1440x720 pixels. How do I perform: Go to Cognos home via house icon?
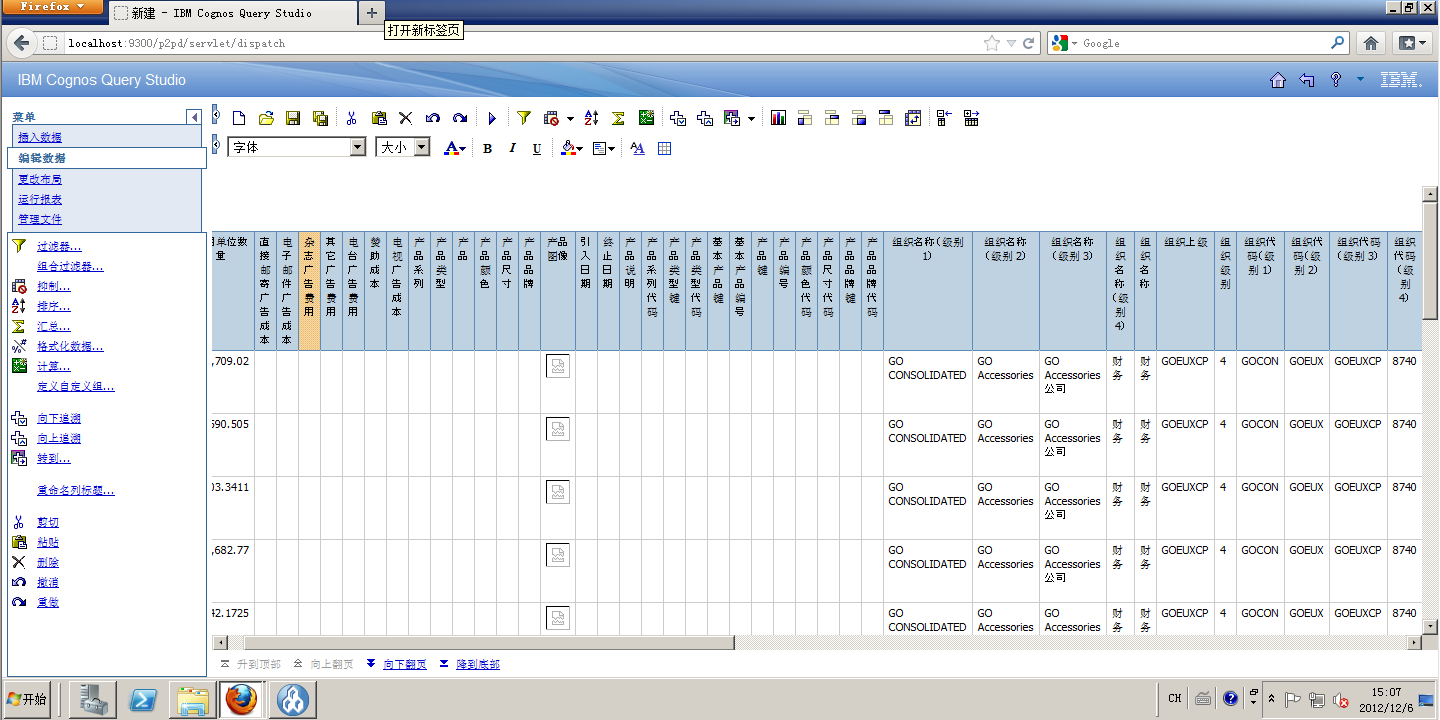coord(1278,80)
